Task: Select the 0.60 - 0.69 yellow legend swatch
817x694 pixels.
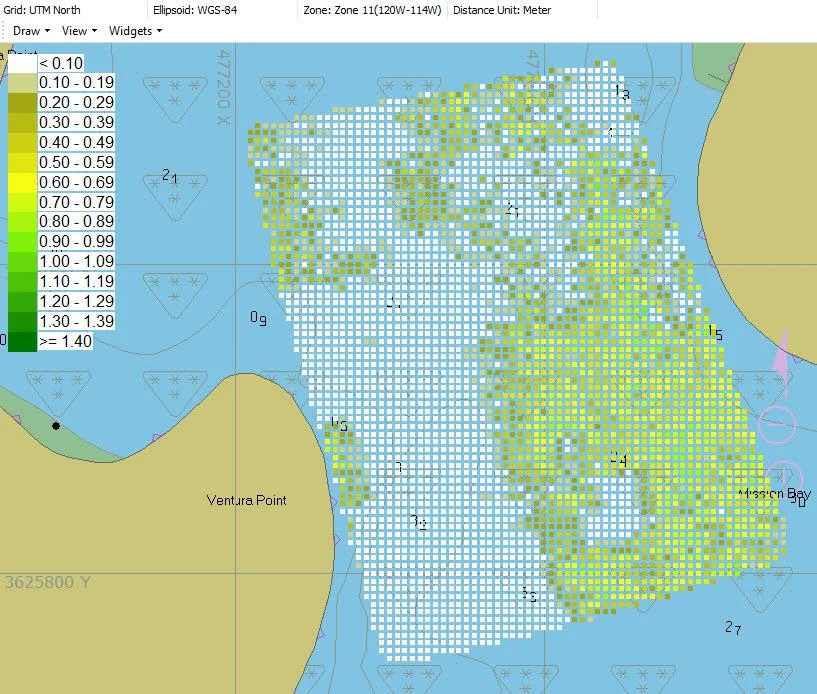Action: [x=22, y=182]
